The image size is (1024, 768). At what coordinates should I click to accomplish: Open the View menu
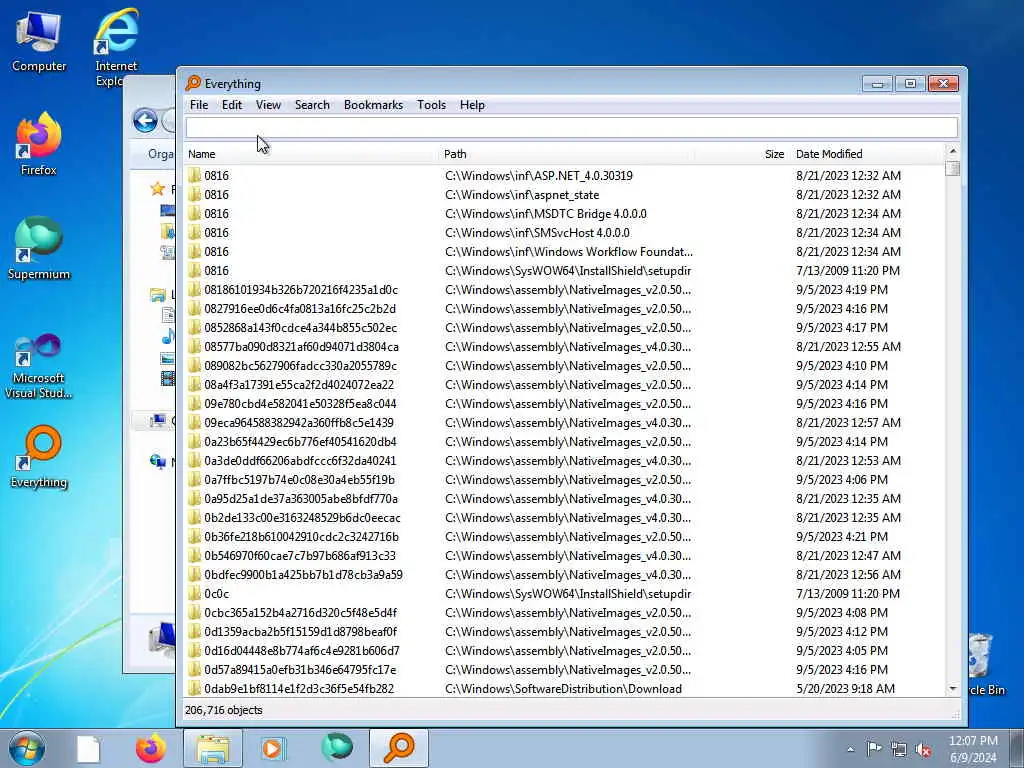(268, 105)
